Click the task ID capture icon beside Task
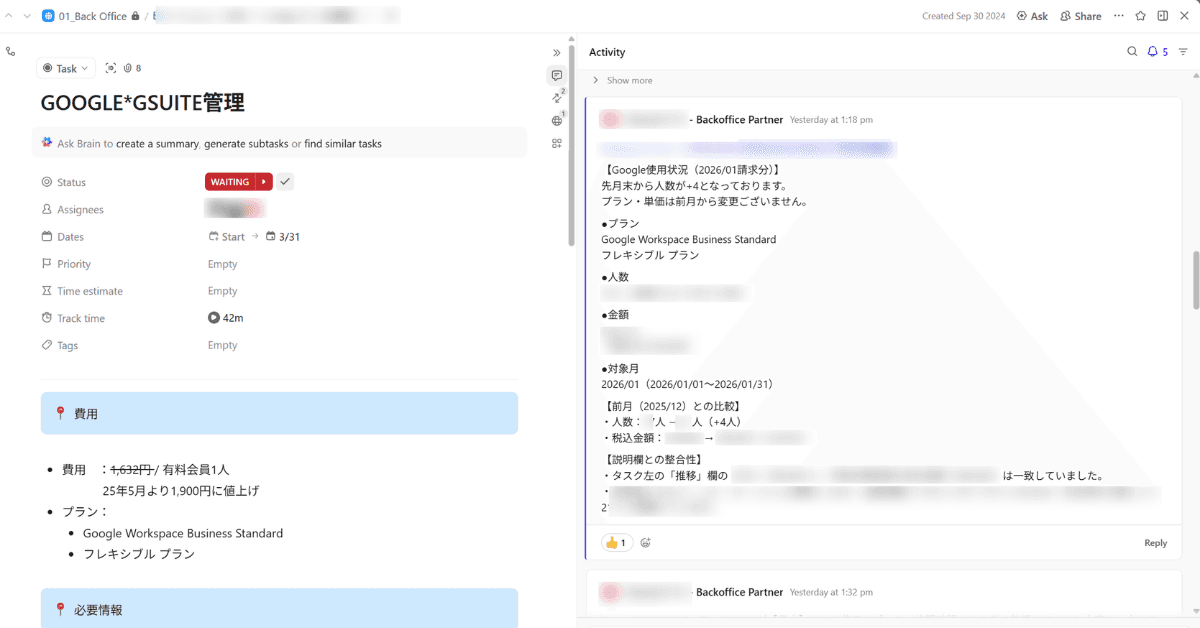Image resolution: width=1200 pixels, height=628 pixels. (x=110, y=68)
